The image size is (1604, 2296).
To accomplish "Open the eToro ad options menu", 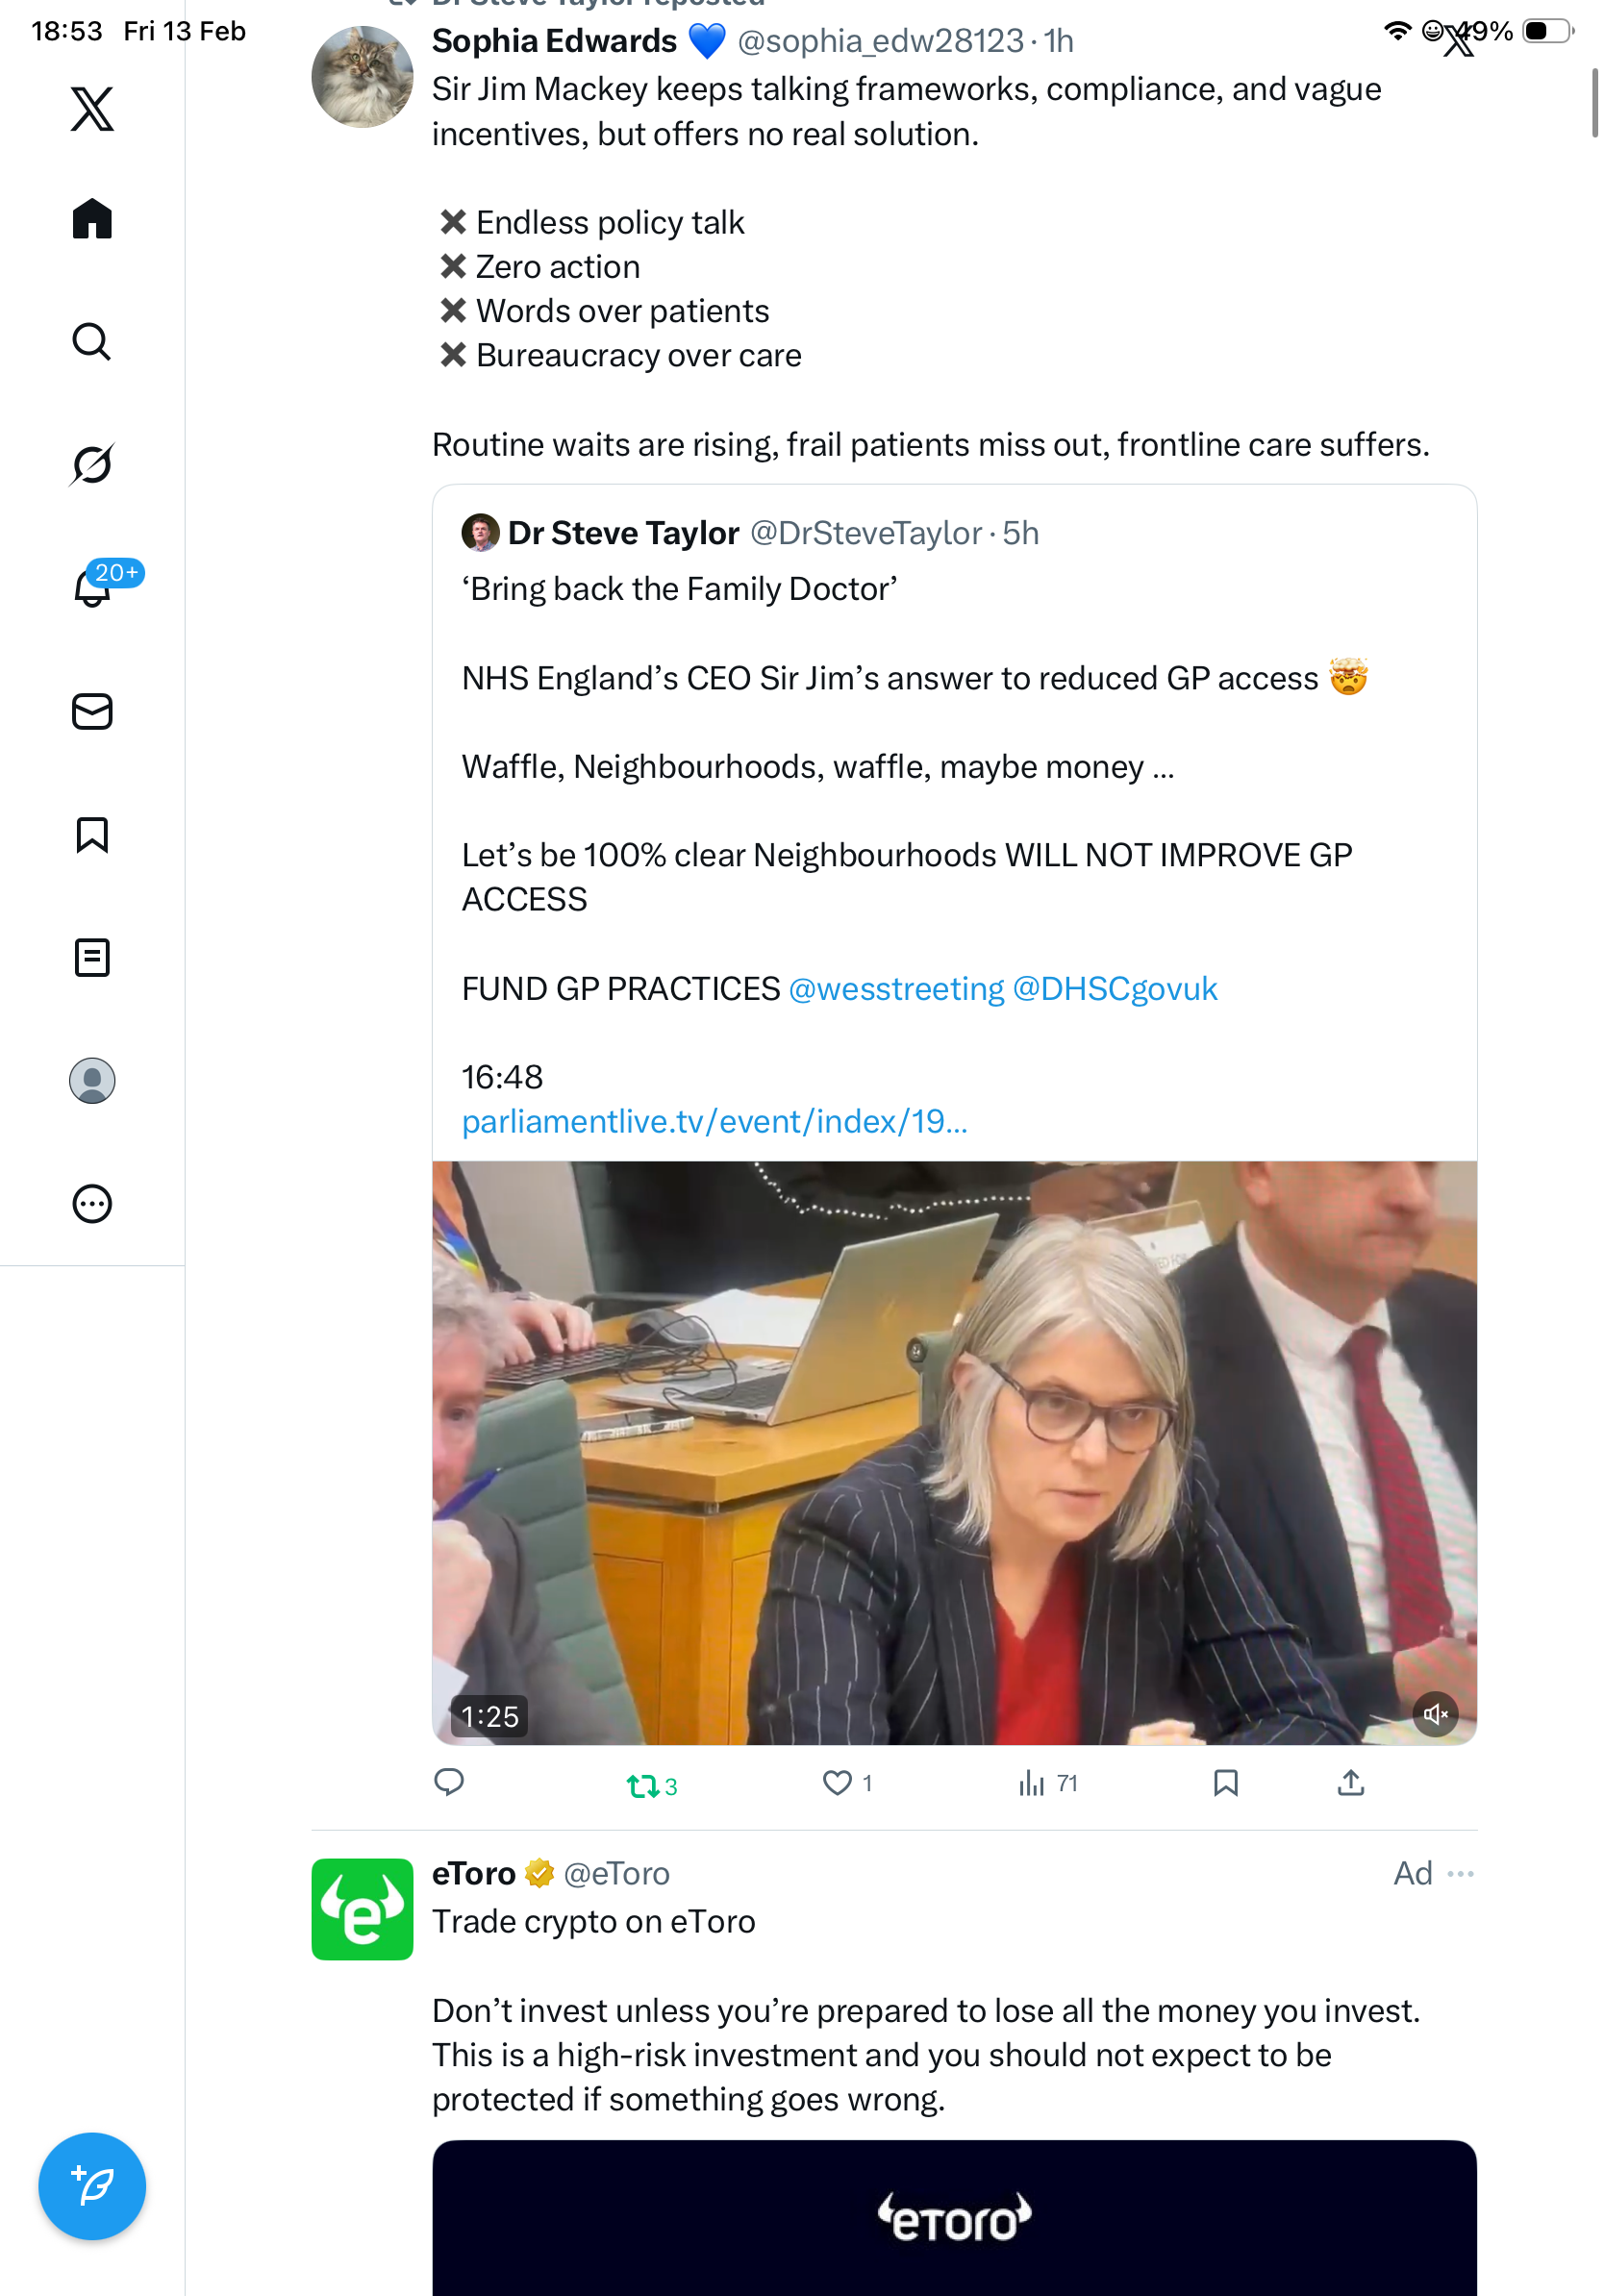I will click(1460, 1874).
